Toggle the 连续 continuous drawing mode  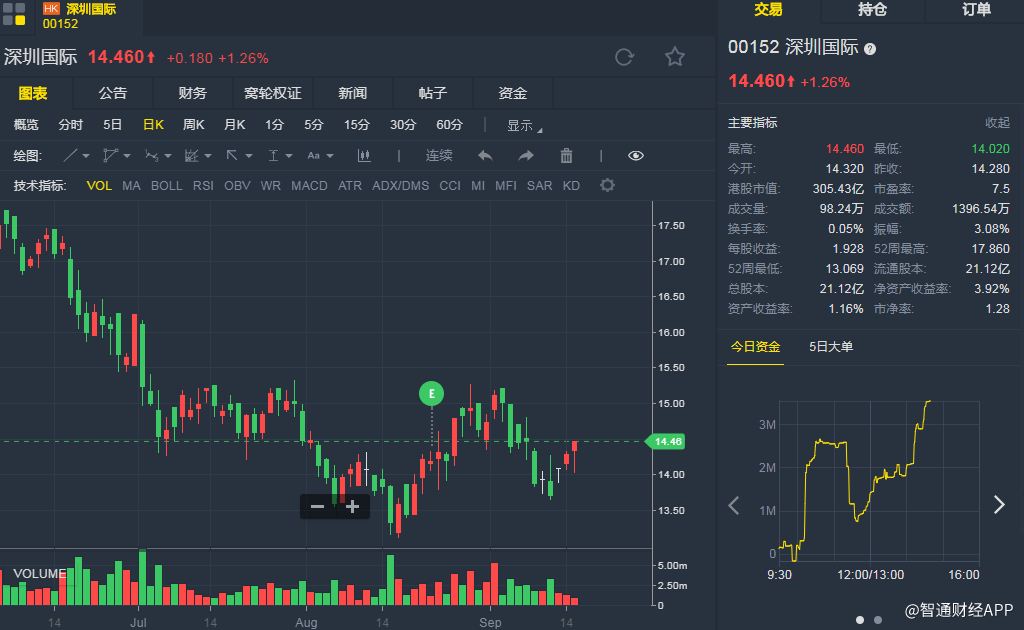pos(439,156)
